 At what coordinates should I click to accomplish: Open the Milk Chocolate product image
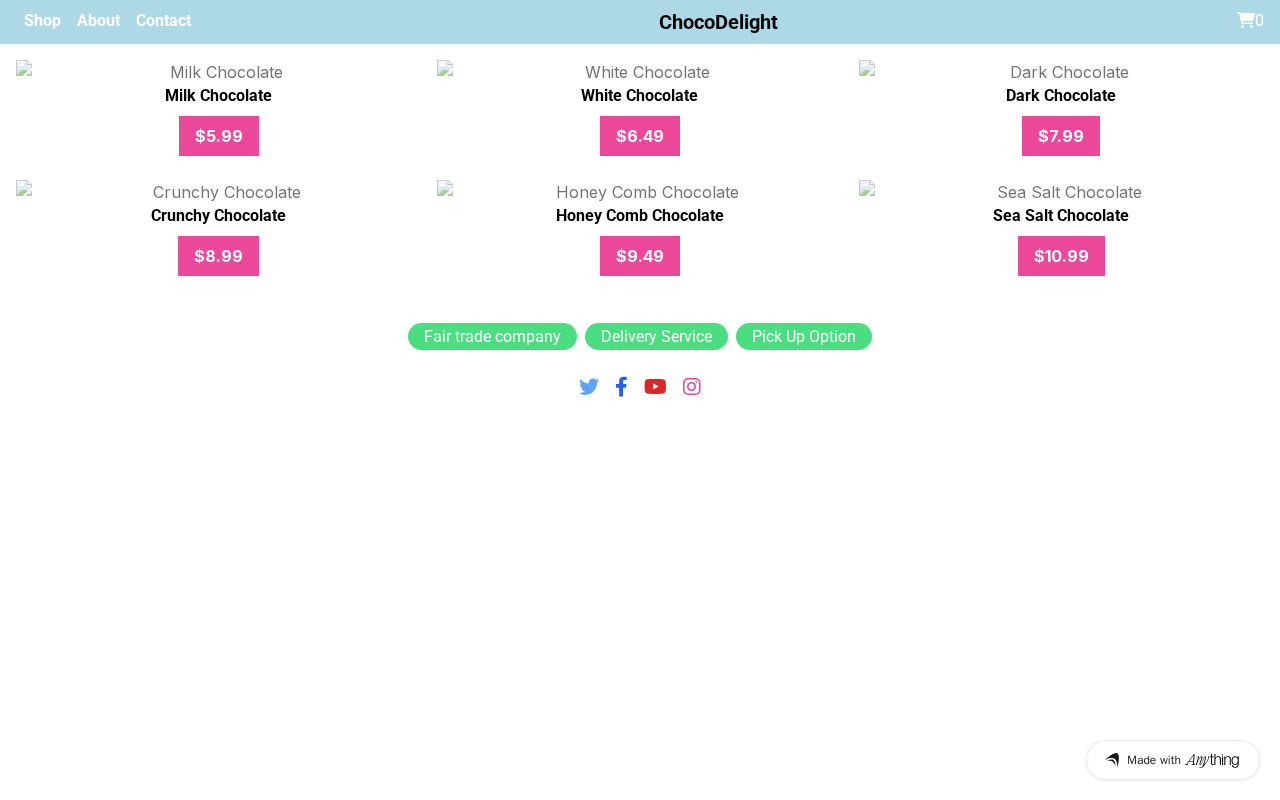[x=218, y=72]
